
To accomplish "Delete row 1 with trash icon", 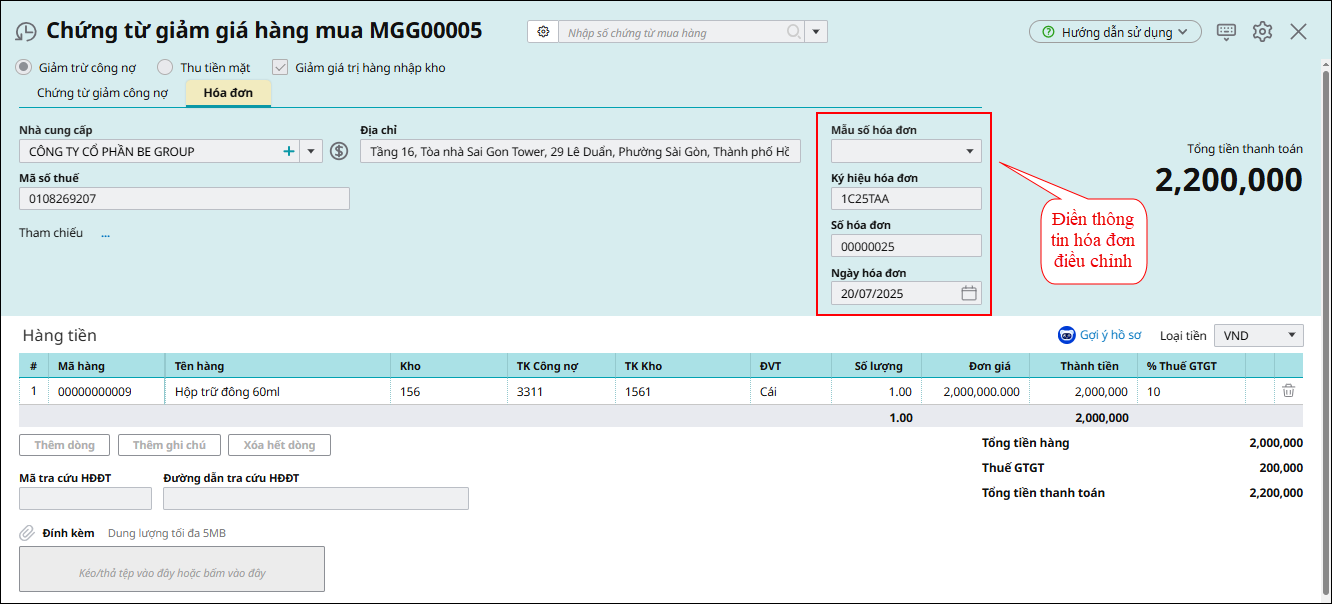I will 1288,391.
